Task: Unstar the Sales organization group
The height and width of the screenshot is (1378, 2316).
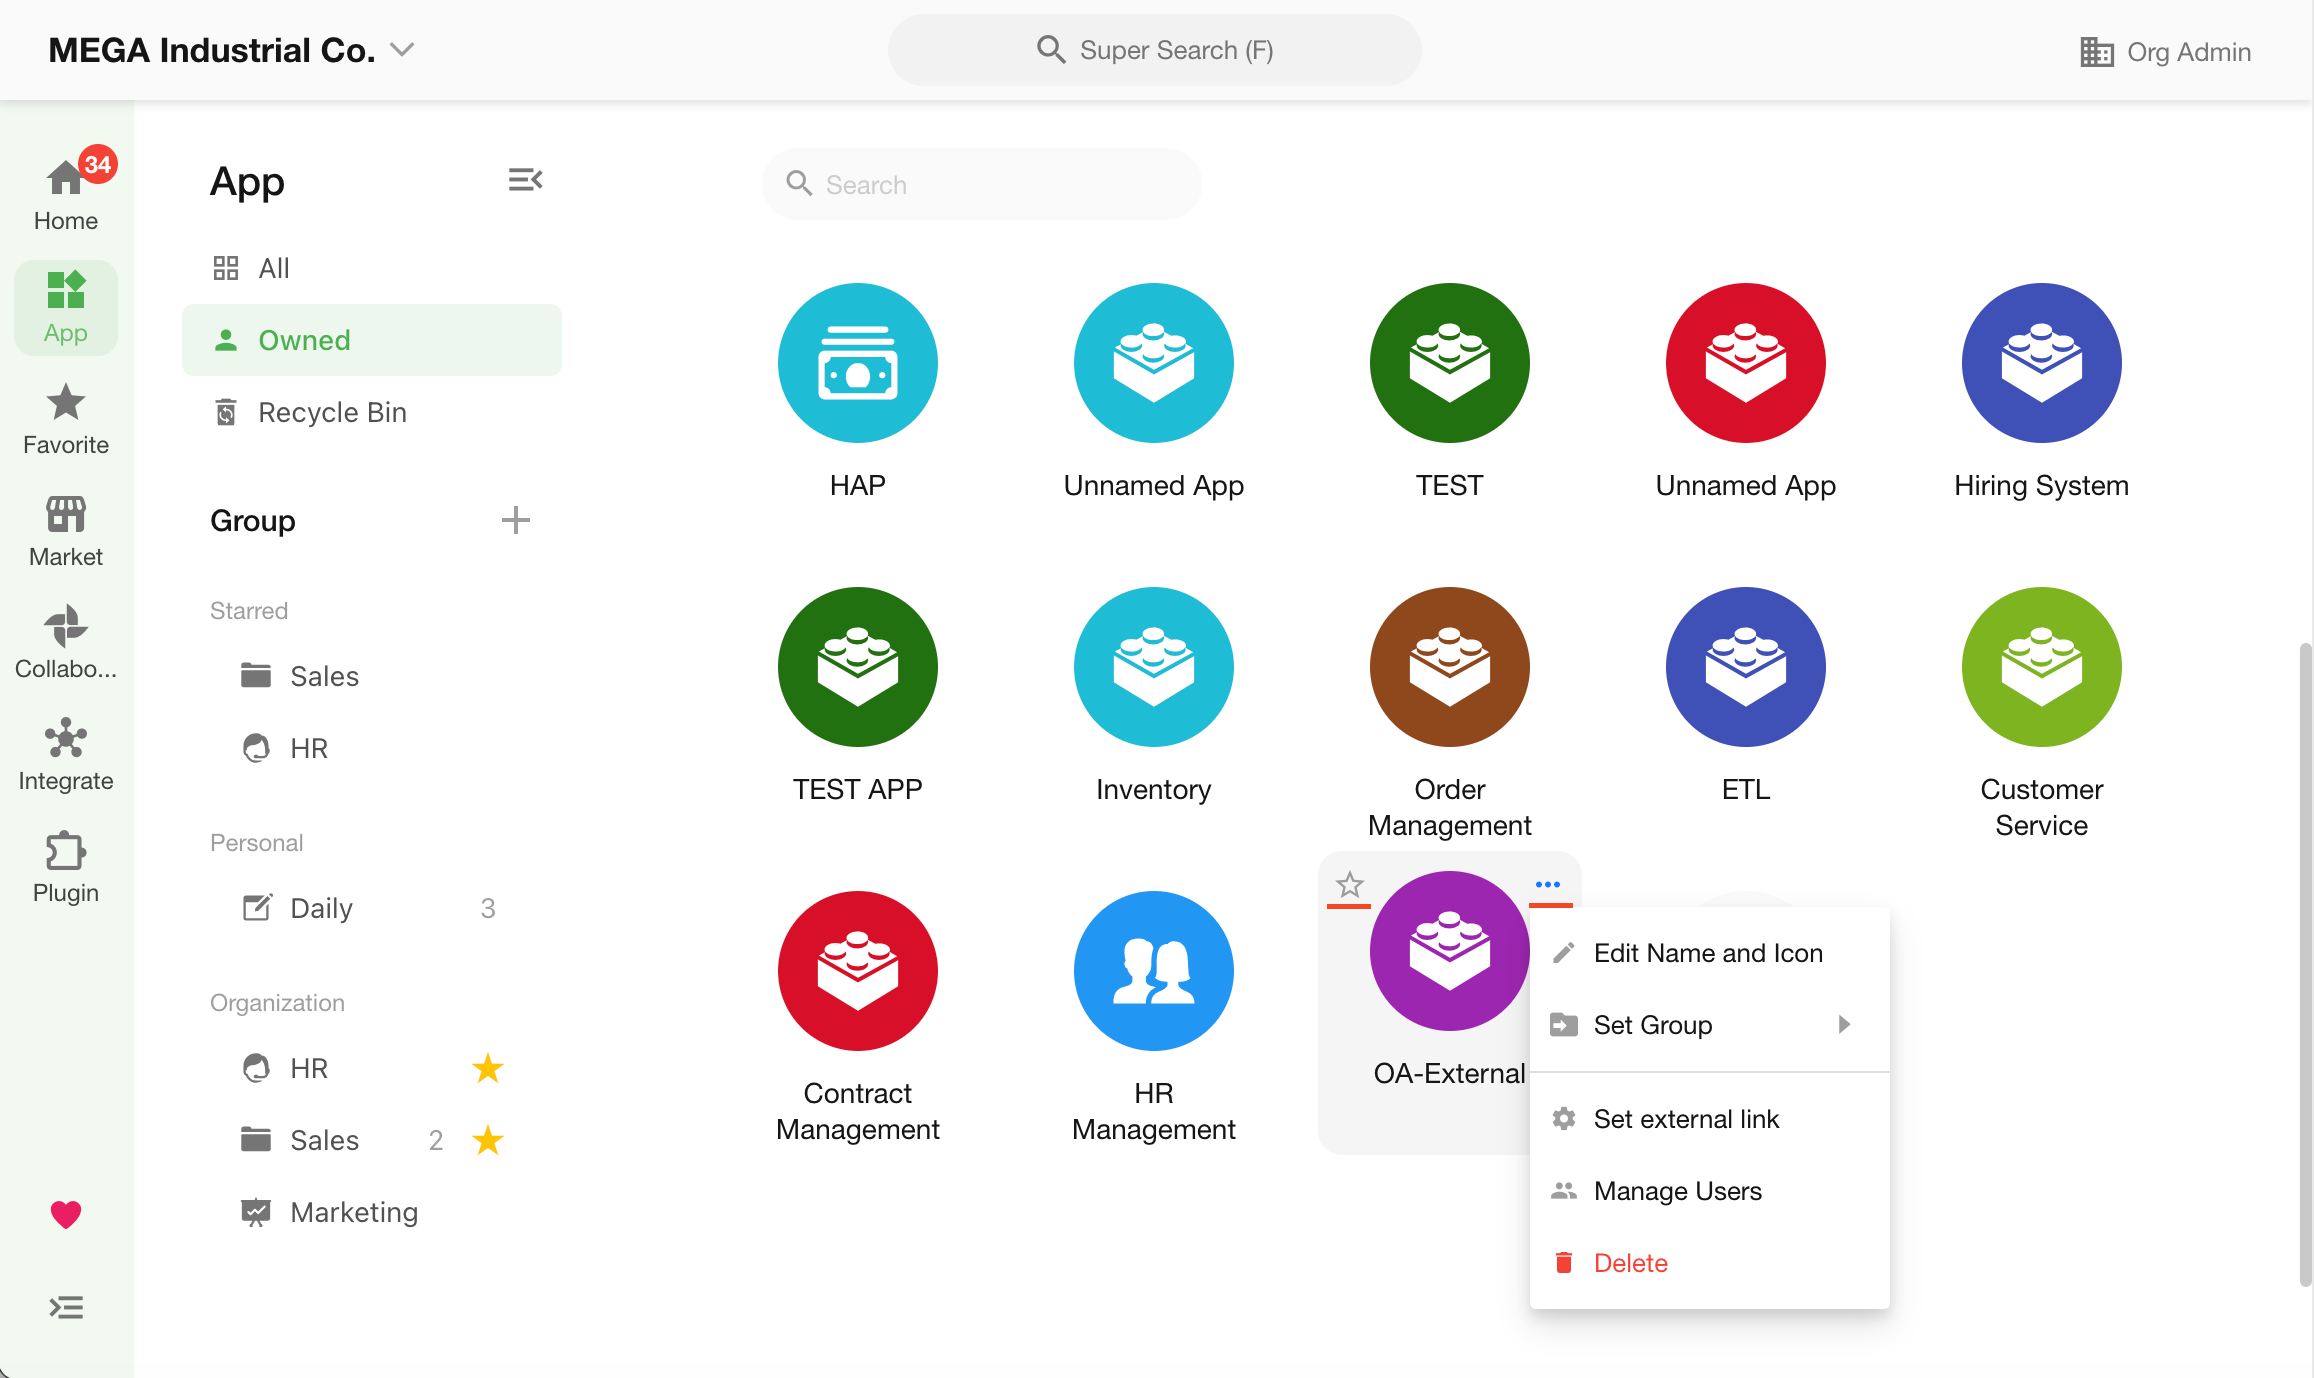Action: pos(487,1140)
